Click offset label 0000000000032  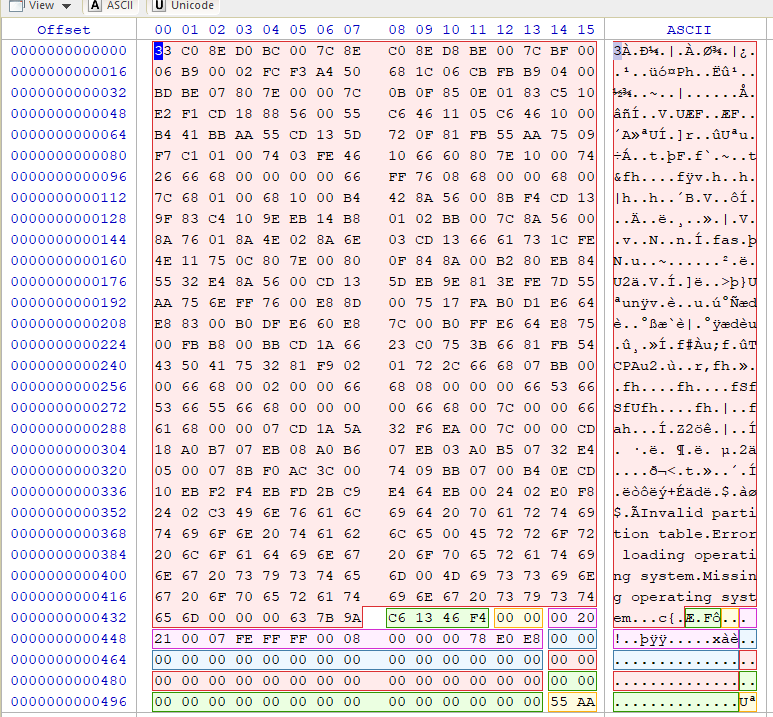[x=69, y=93]
